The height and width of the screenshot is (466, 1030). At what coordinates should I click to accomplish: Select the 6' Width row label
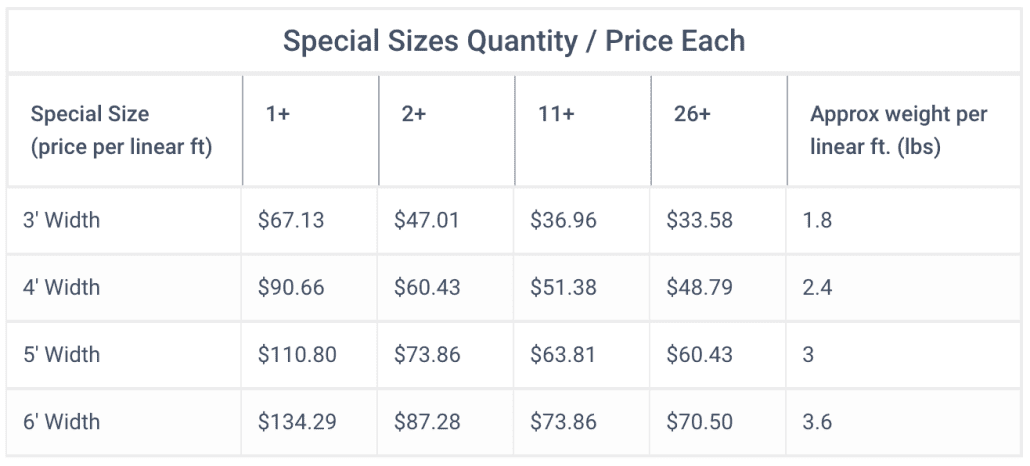[x=62, y=421]
